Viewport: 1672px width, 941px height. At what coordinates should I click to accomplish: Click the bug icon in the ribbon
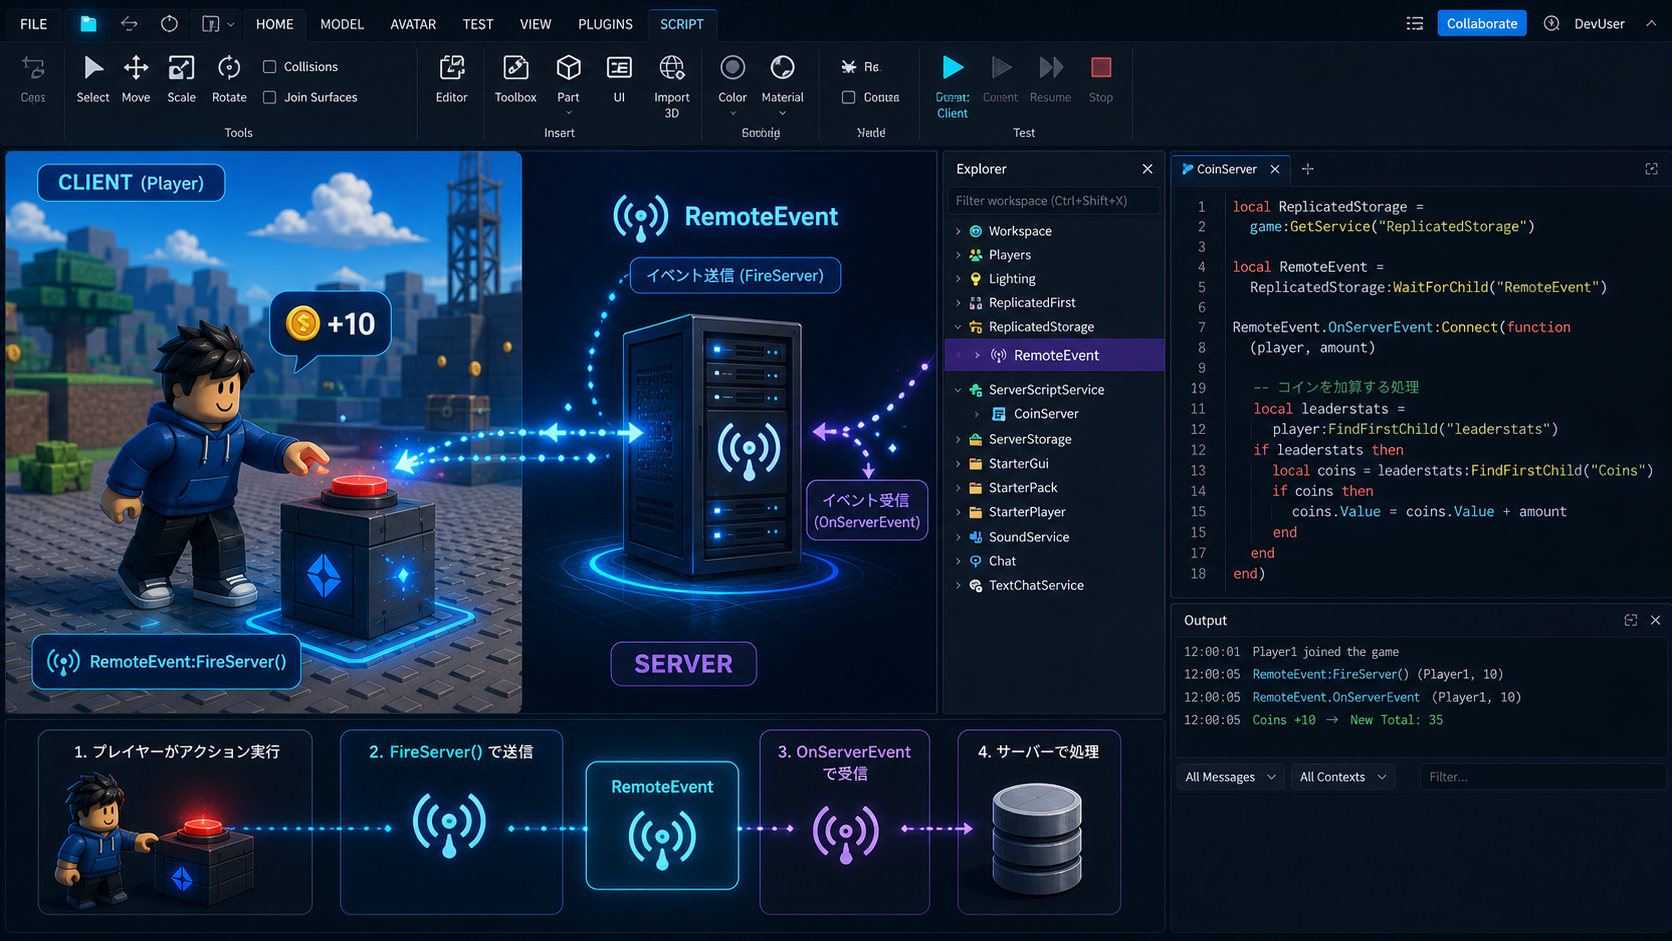[x=848, y=67]
